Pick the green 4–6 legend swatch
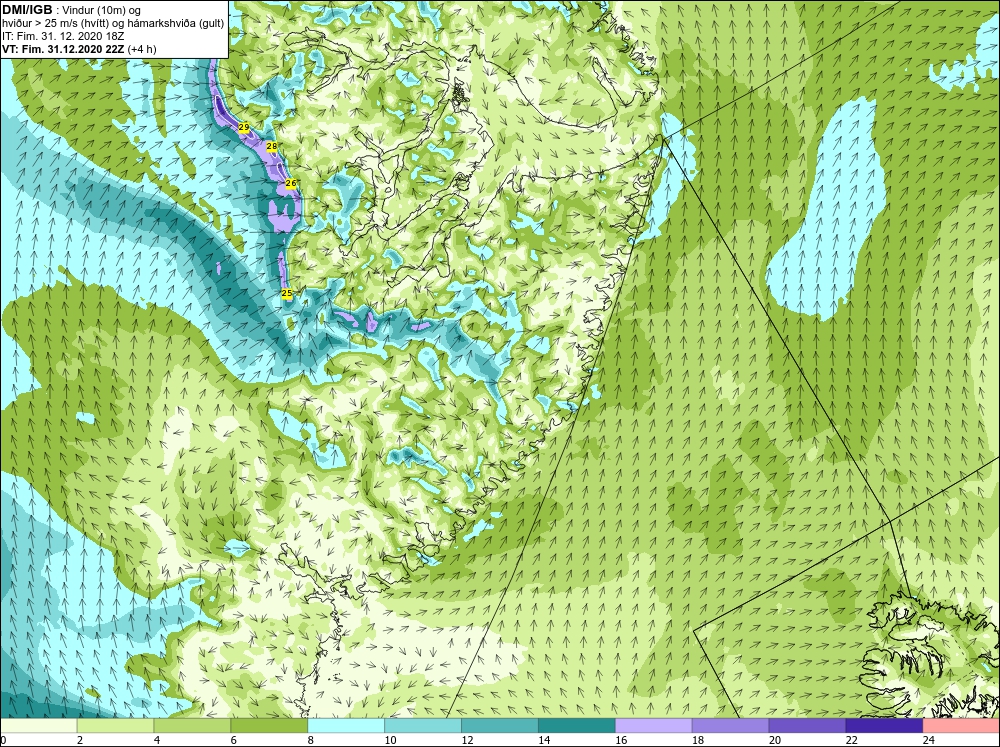Screen dimensions: 1000x747 click(192, 726)
